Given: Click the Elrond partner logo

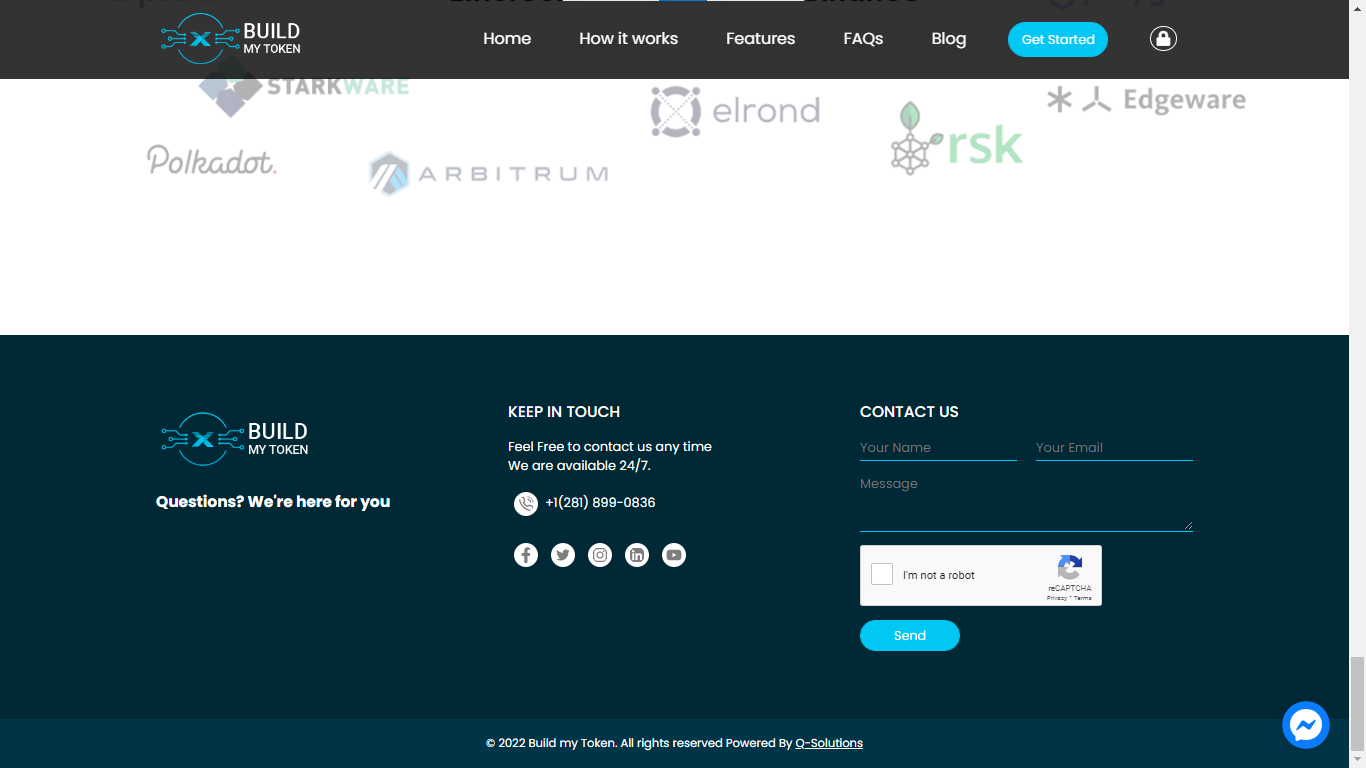Looking at the screenshot, I should click(735, 110).
